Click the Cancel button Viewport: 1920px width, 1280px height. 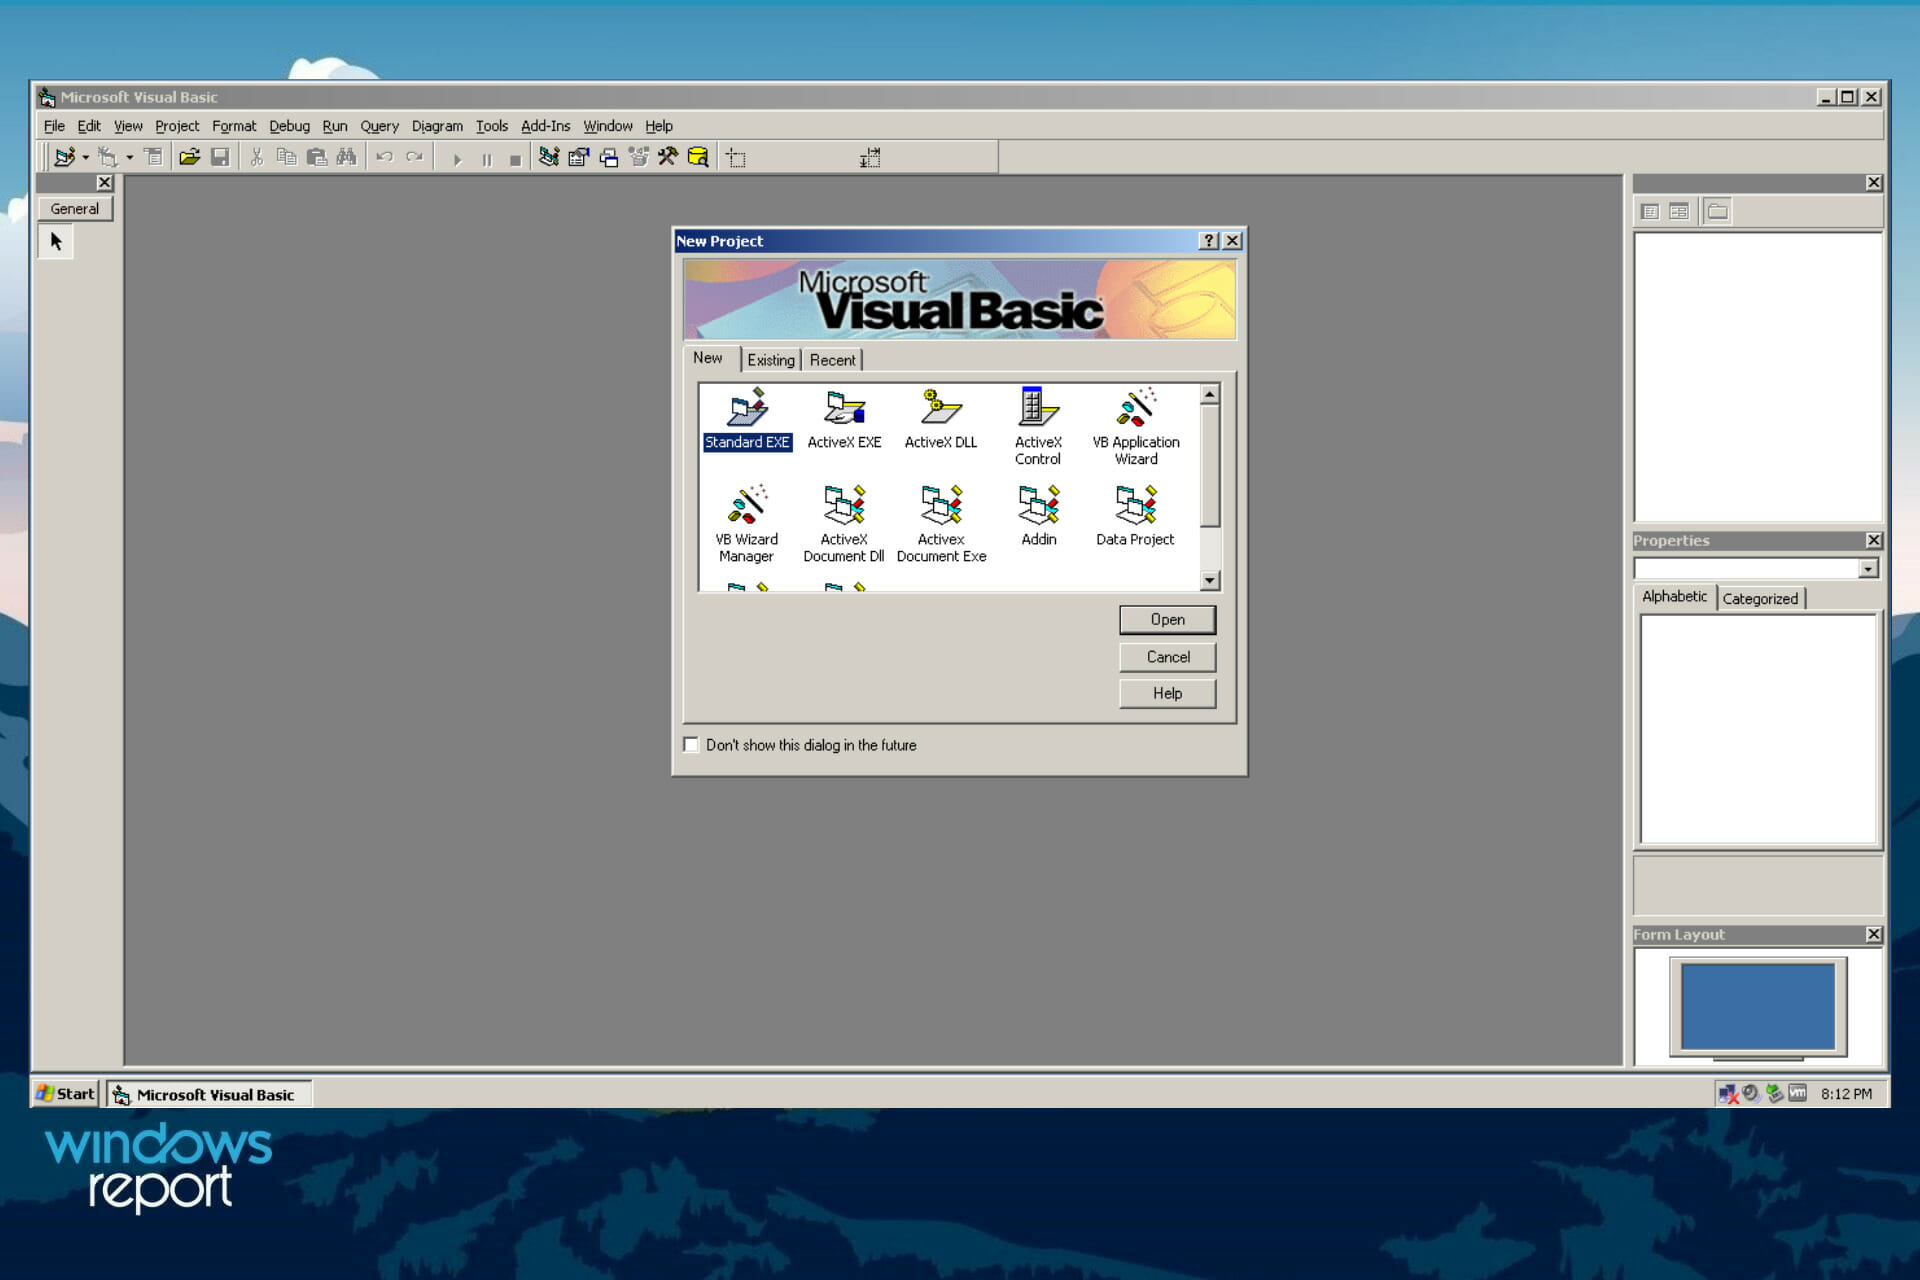tap(1167, 657)
